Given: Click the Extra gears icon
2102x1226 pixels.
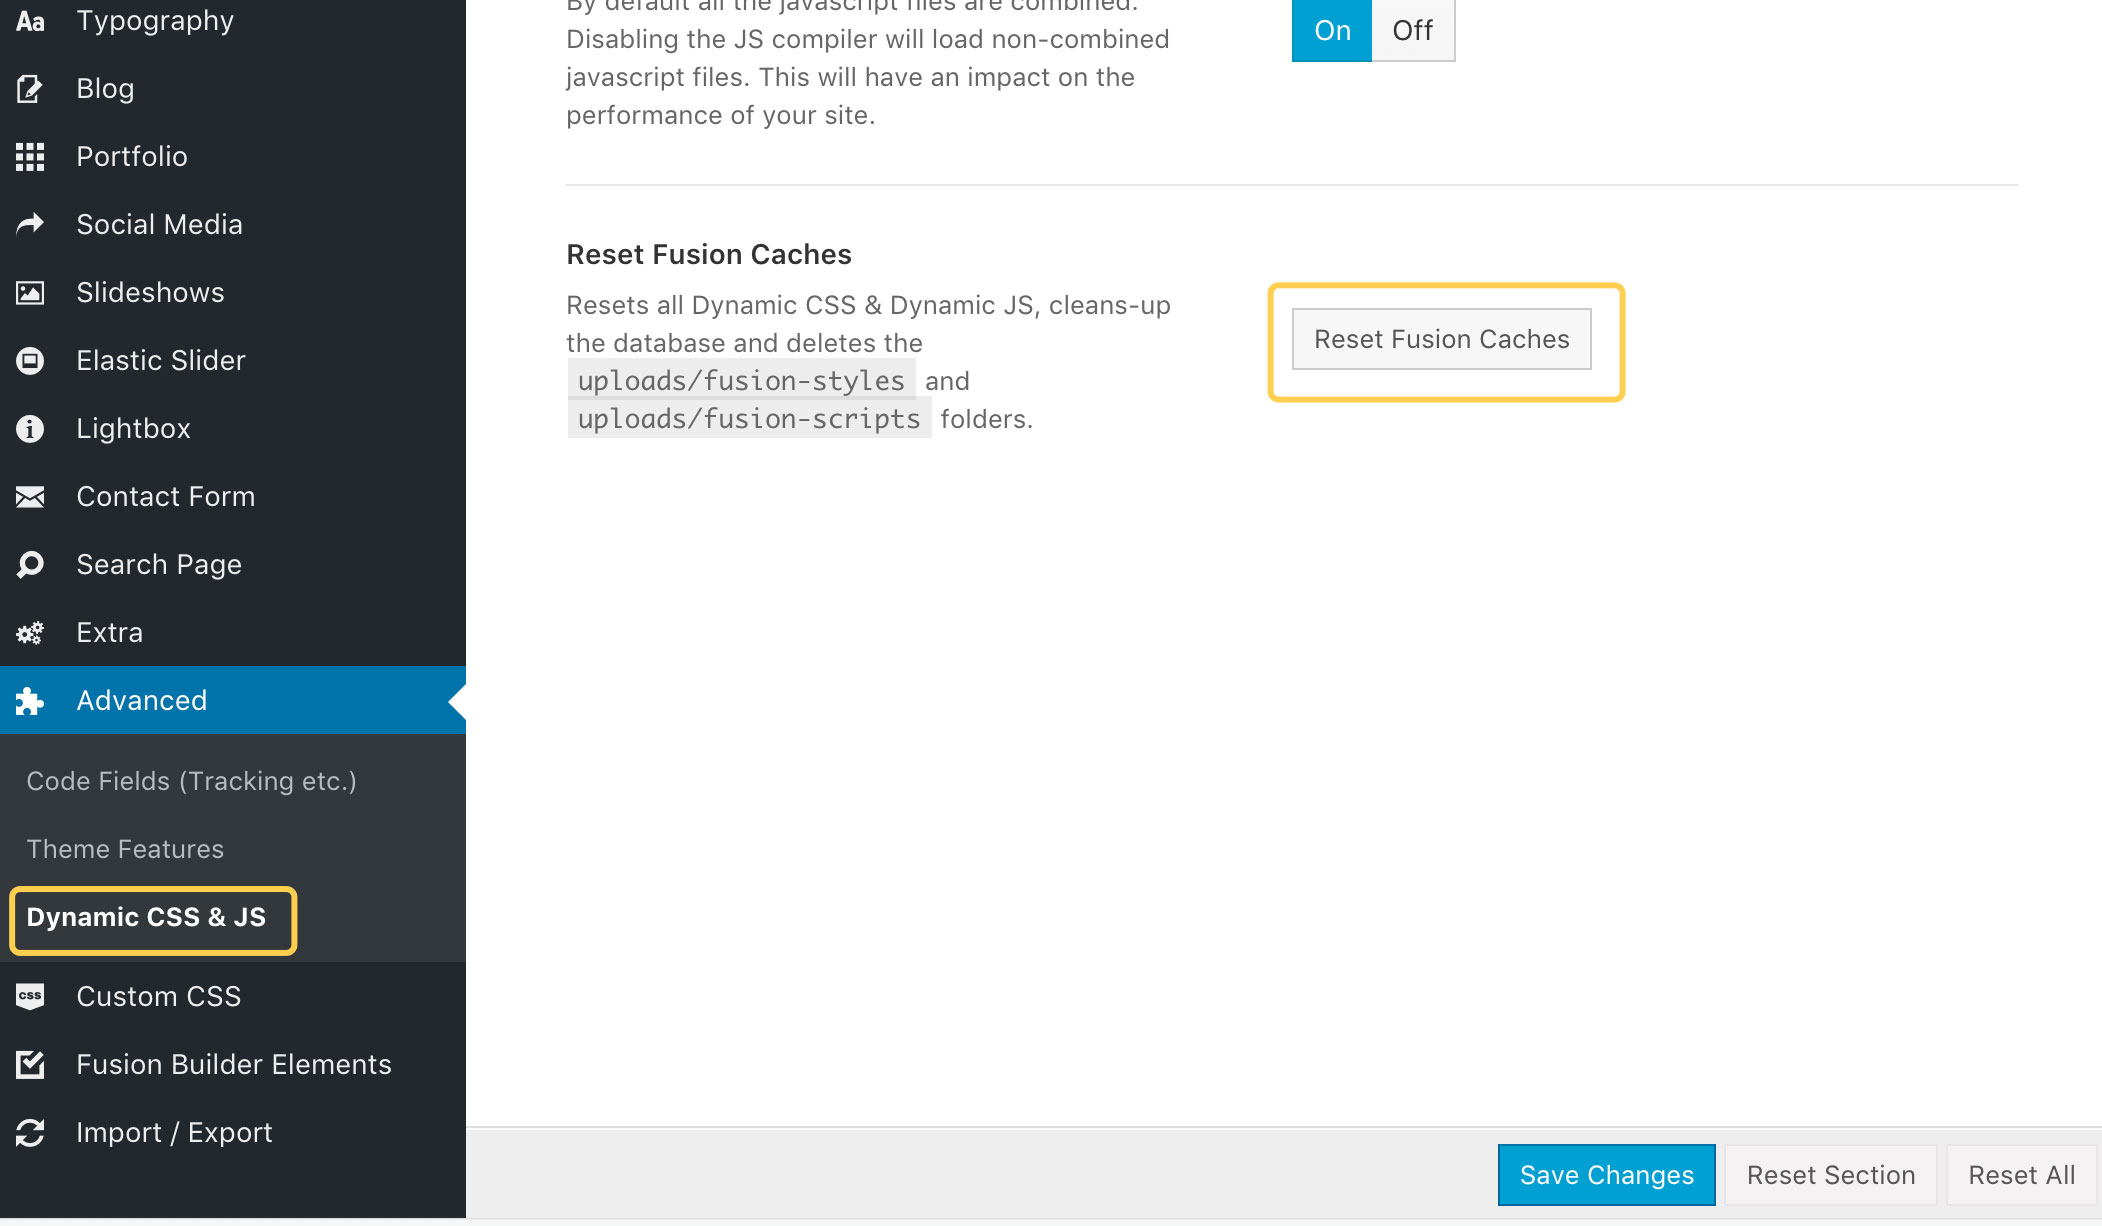Looking at the screenshot, I should 30,633.
